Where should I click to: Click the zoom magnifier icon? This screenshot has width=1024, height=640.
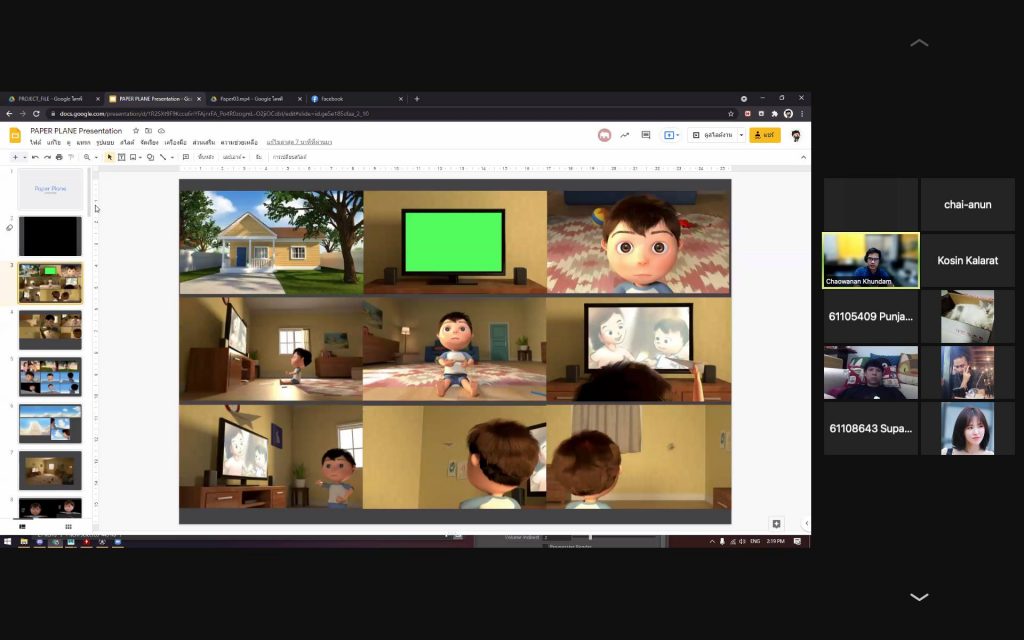click(87, 157)
